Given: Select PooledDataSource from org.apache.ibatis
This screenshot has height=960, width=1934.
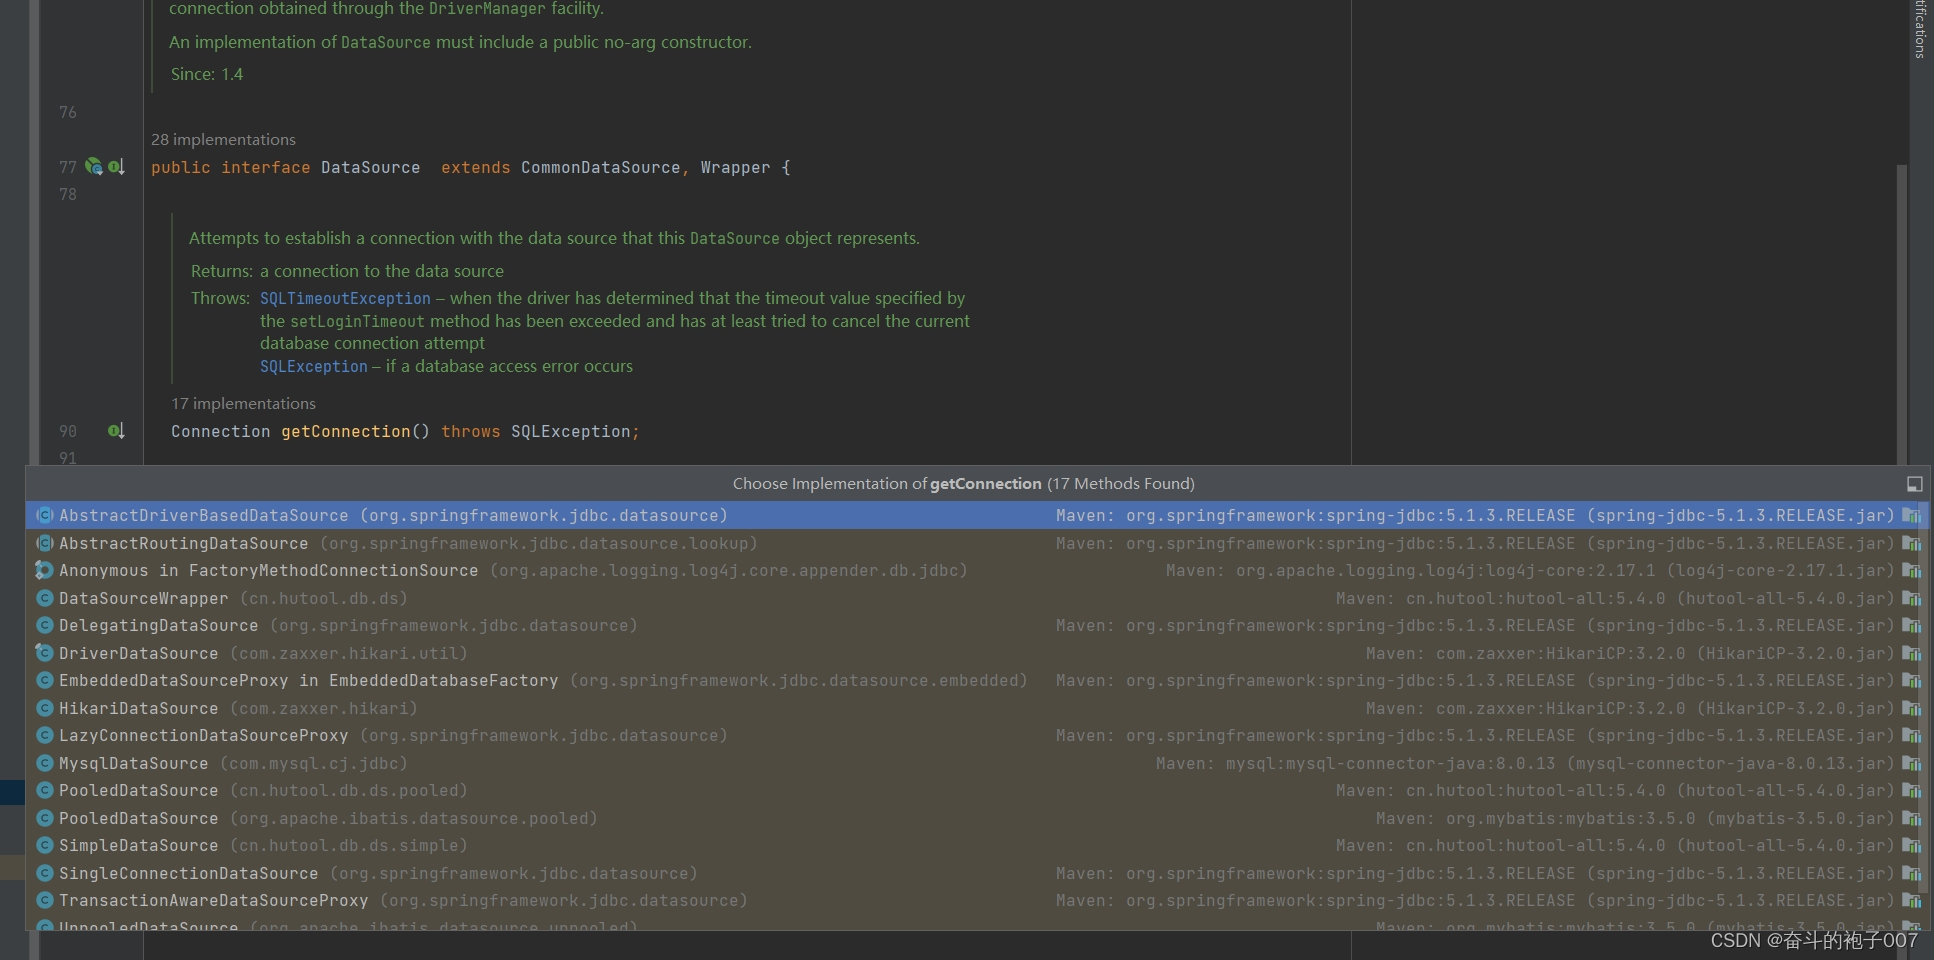Looking at the screenshot, I should coord(976,818).
